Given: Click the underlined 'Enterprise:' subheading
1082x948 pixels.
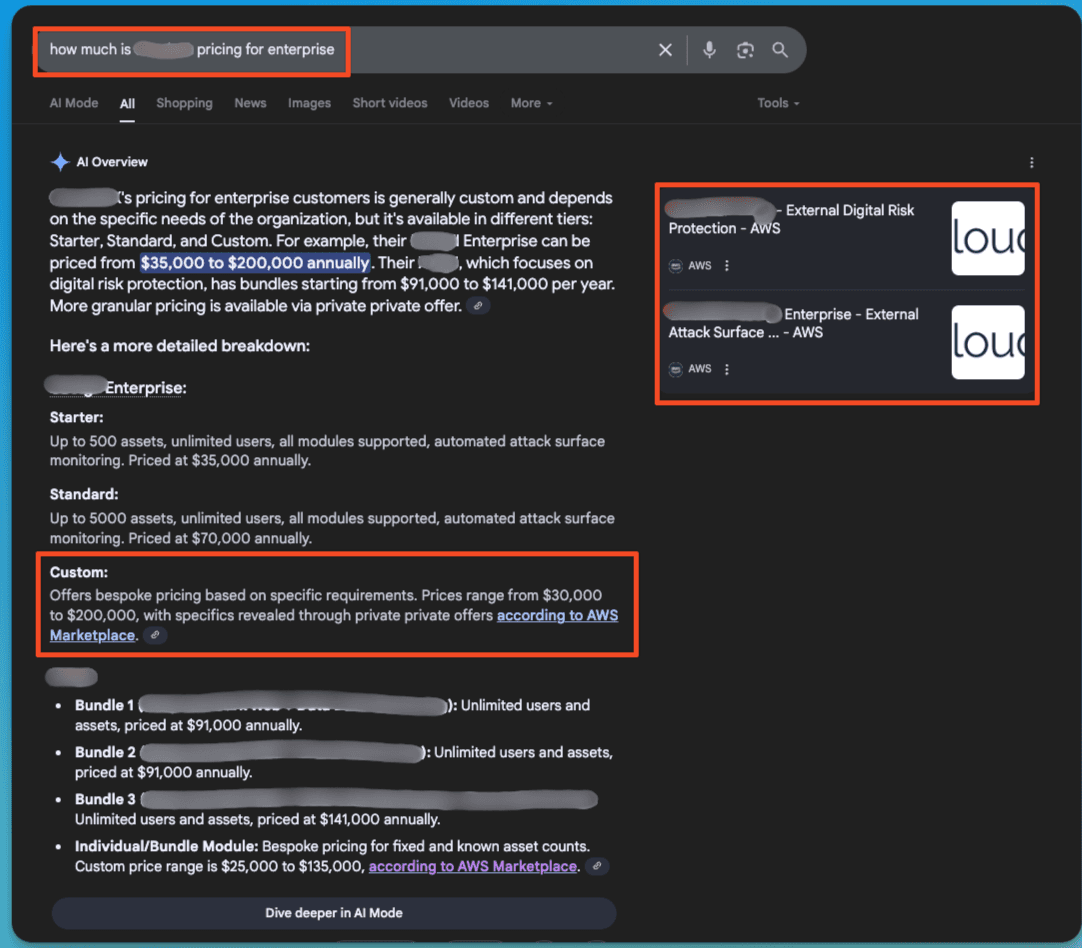Looking at the screenshot, I should (x=146, y=388).
